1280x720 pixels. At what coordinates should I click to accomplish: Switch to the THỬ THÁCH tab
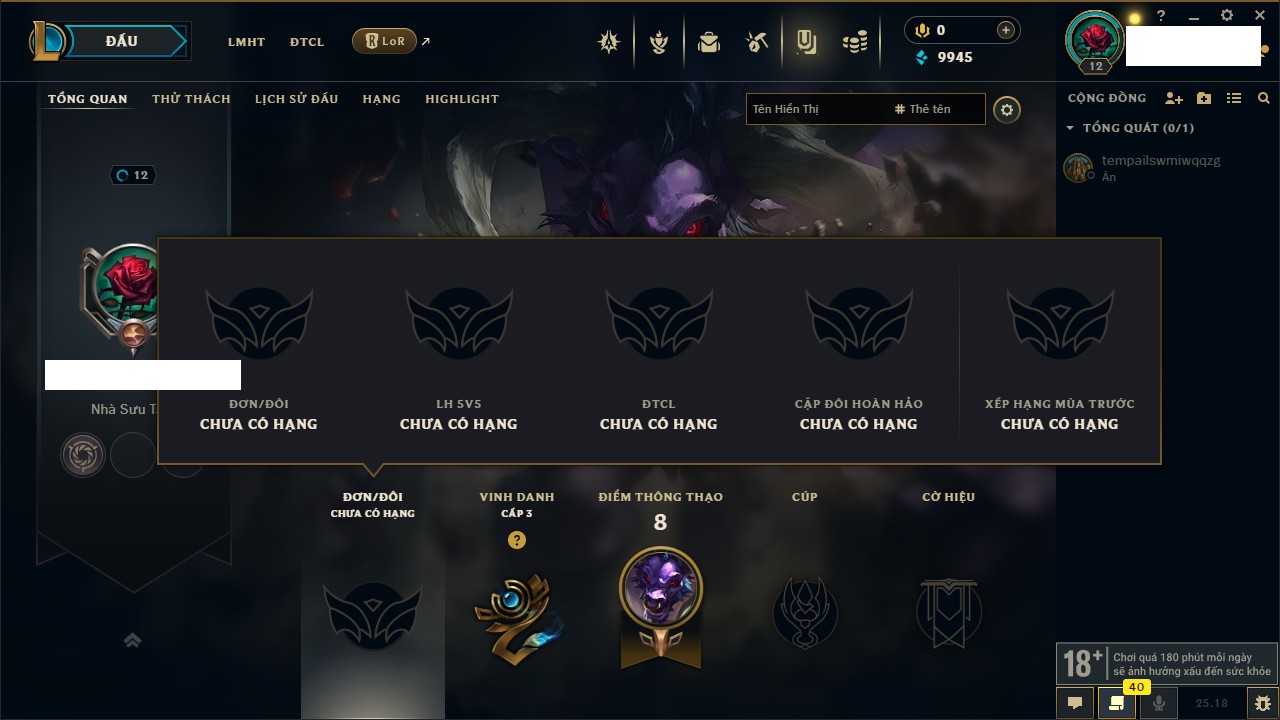click(191, 99)
